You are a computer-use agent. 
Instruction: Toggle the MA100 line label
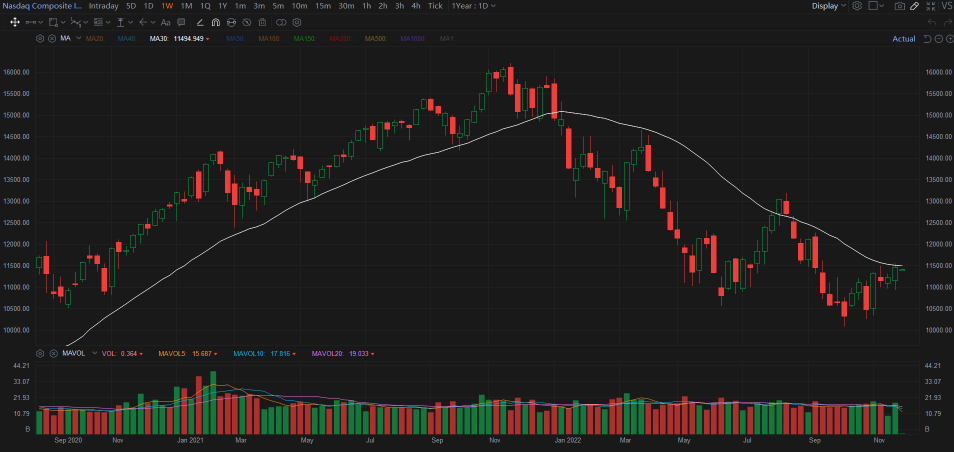point(268,38)
